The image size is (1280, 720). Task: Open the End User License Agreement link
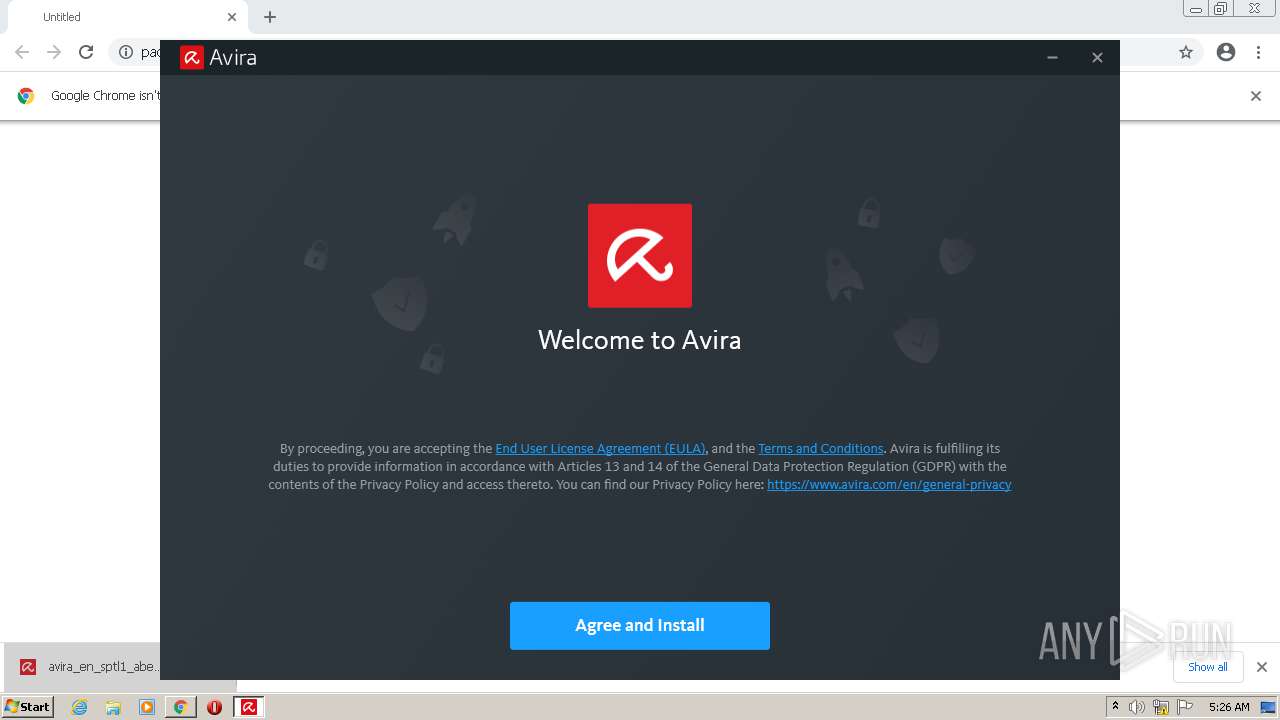click(x=600, y=449)
